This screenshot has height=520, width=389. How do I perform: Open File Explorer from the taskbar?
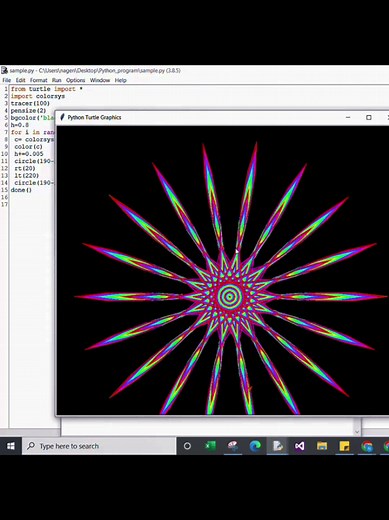(322, 446)
